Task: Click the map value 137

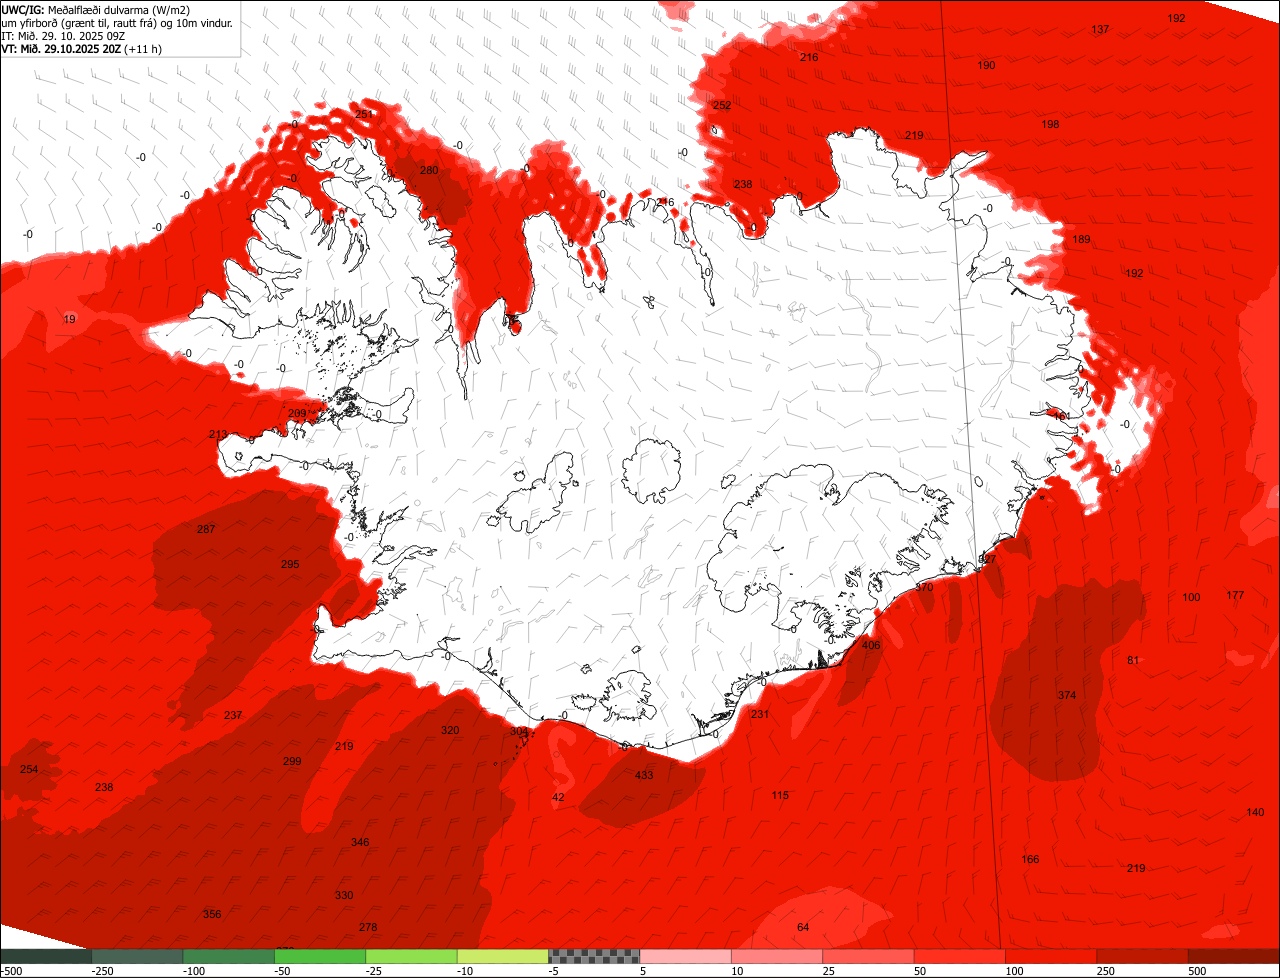Action: [x=1100, y=29]
